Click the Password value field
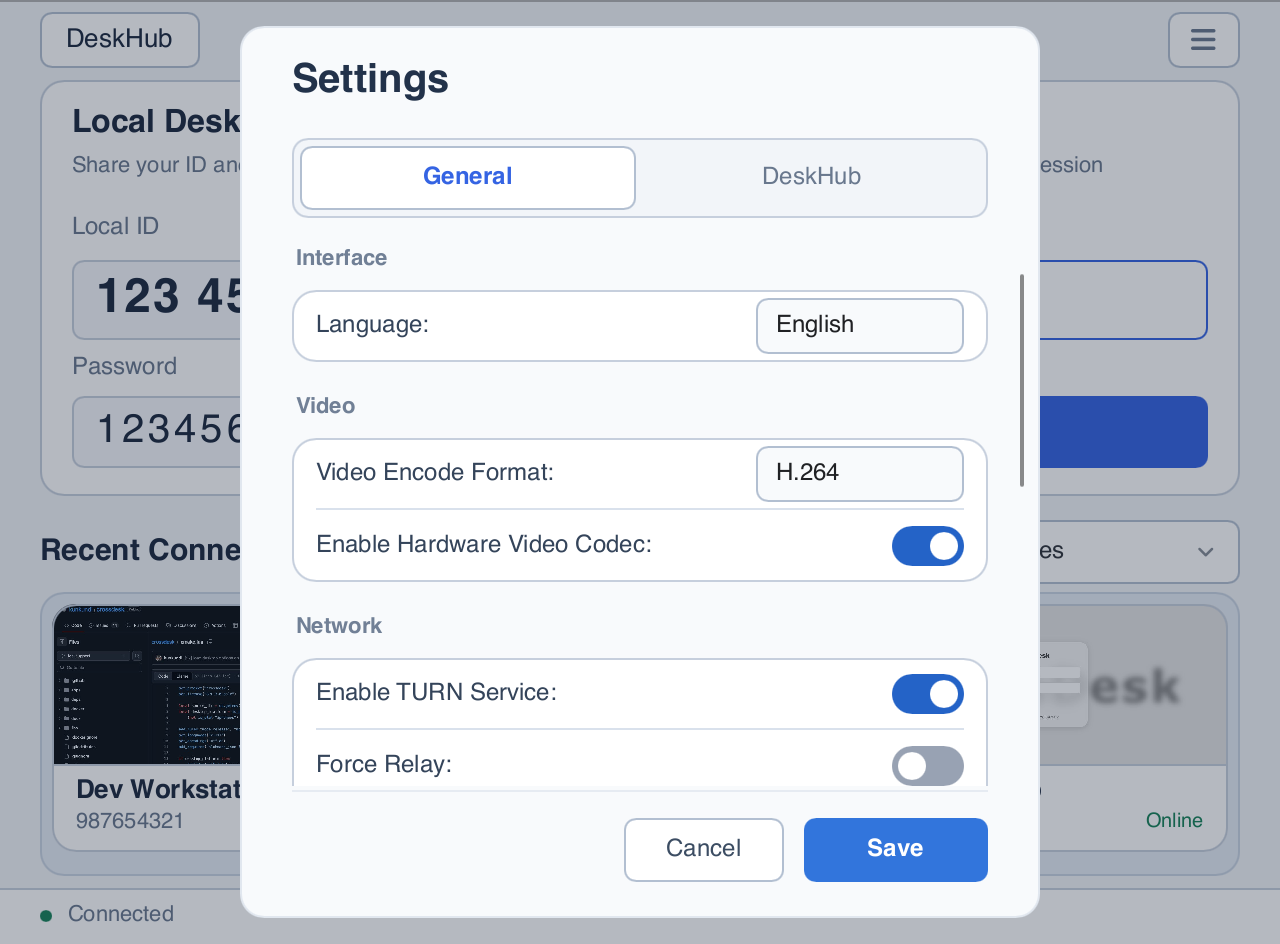 pyautogui.click(x=157, y=432)
